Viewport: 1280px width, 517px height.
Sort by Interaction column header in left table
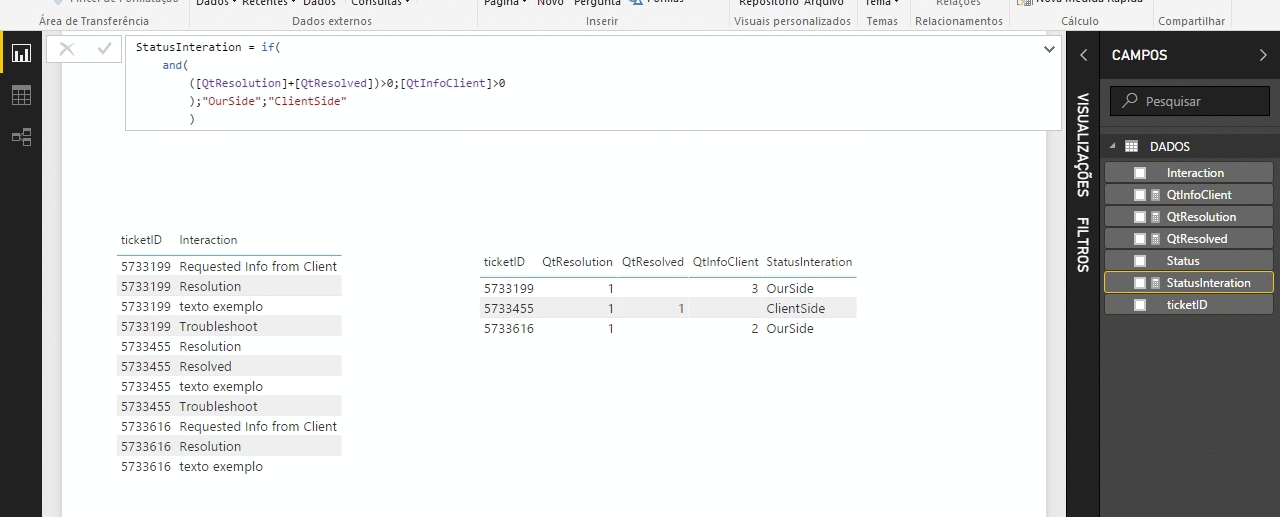pyautogui.click(x=208, y=240)
